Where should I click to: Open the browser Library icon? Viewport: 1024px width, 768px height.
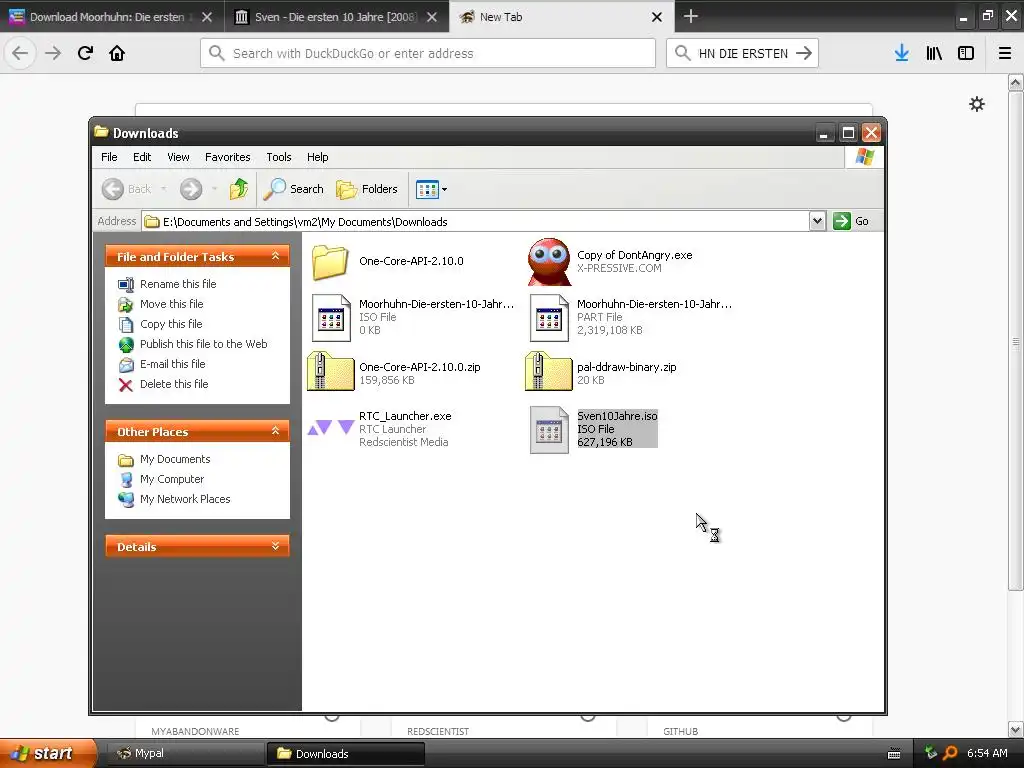(934, 53)
